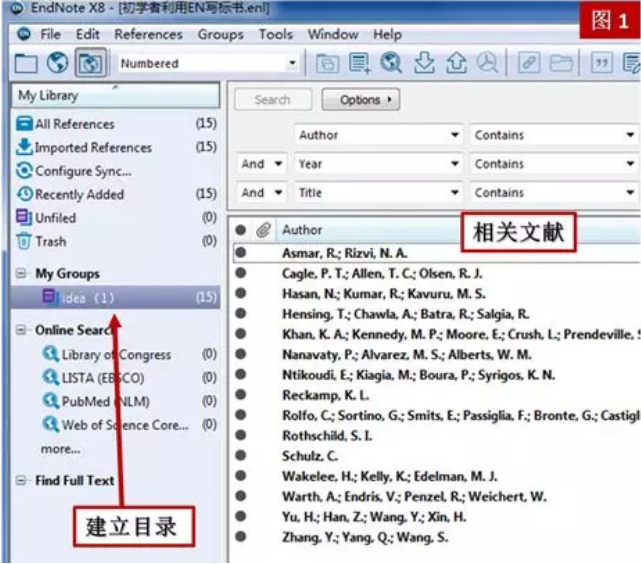Open the And operator dropdown for Title

[262, 192]
